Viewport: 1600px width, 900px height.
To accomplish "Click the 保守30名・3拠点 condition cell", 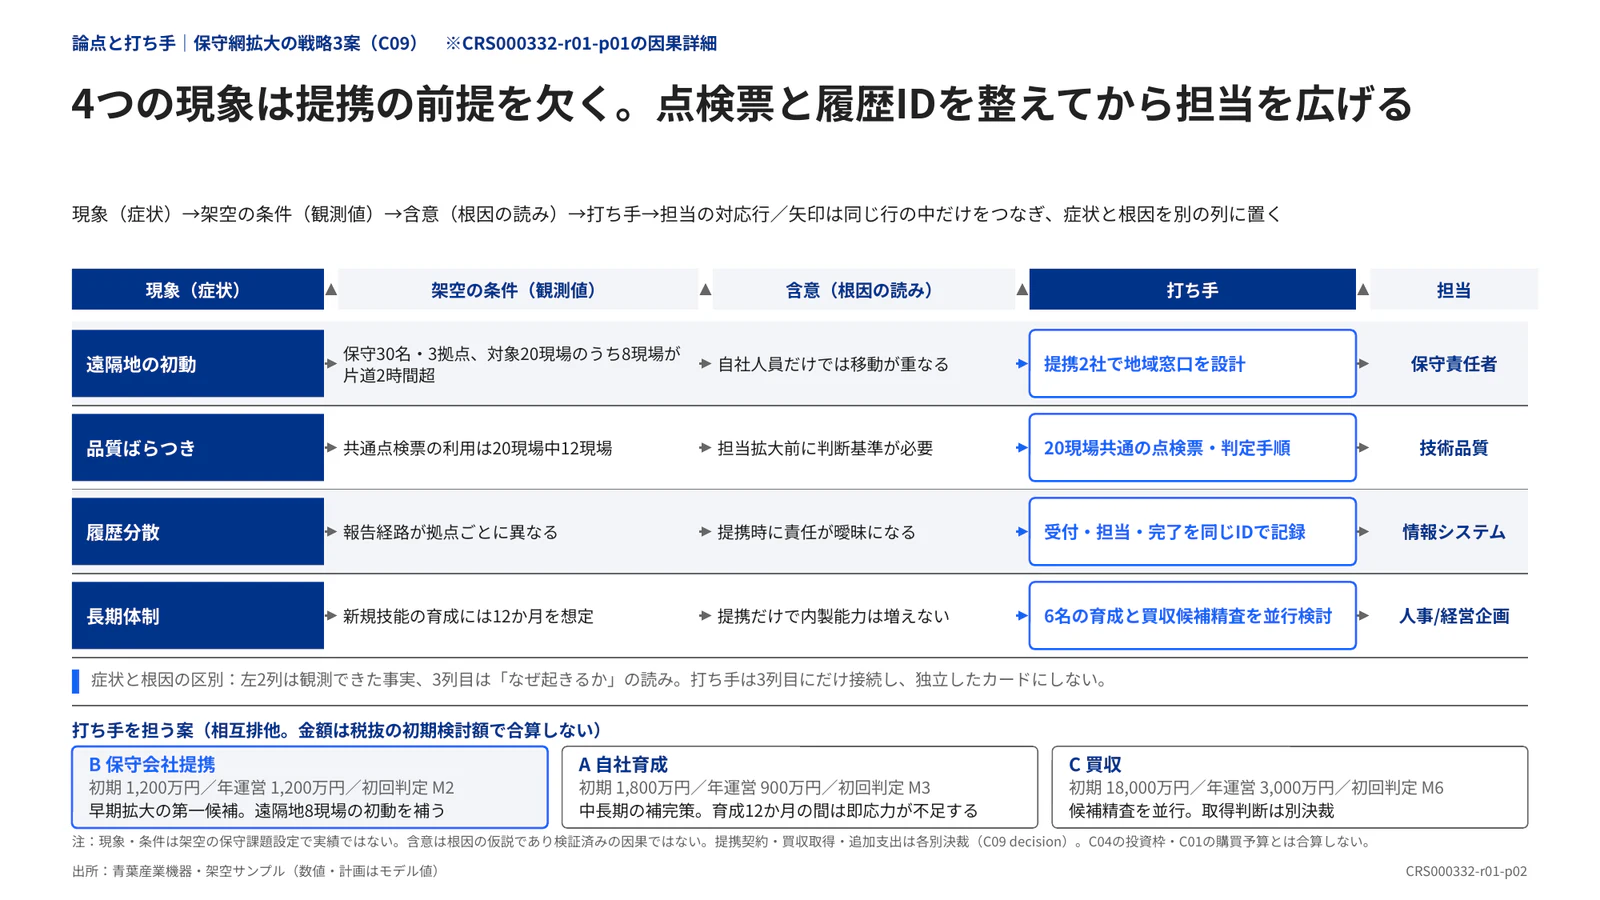I will point(512,364).
